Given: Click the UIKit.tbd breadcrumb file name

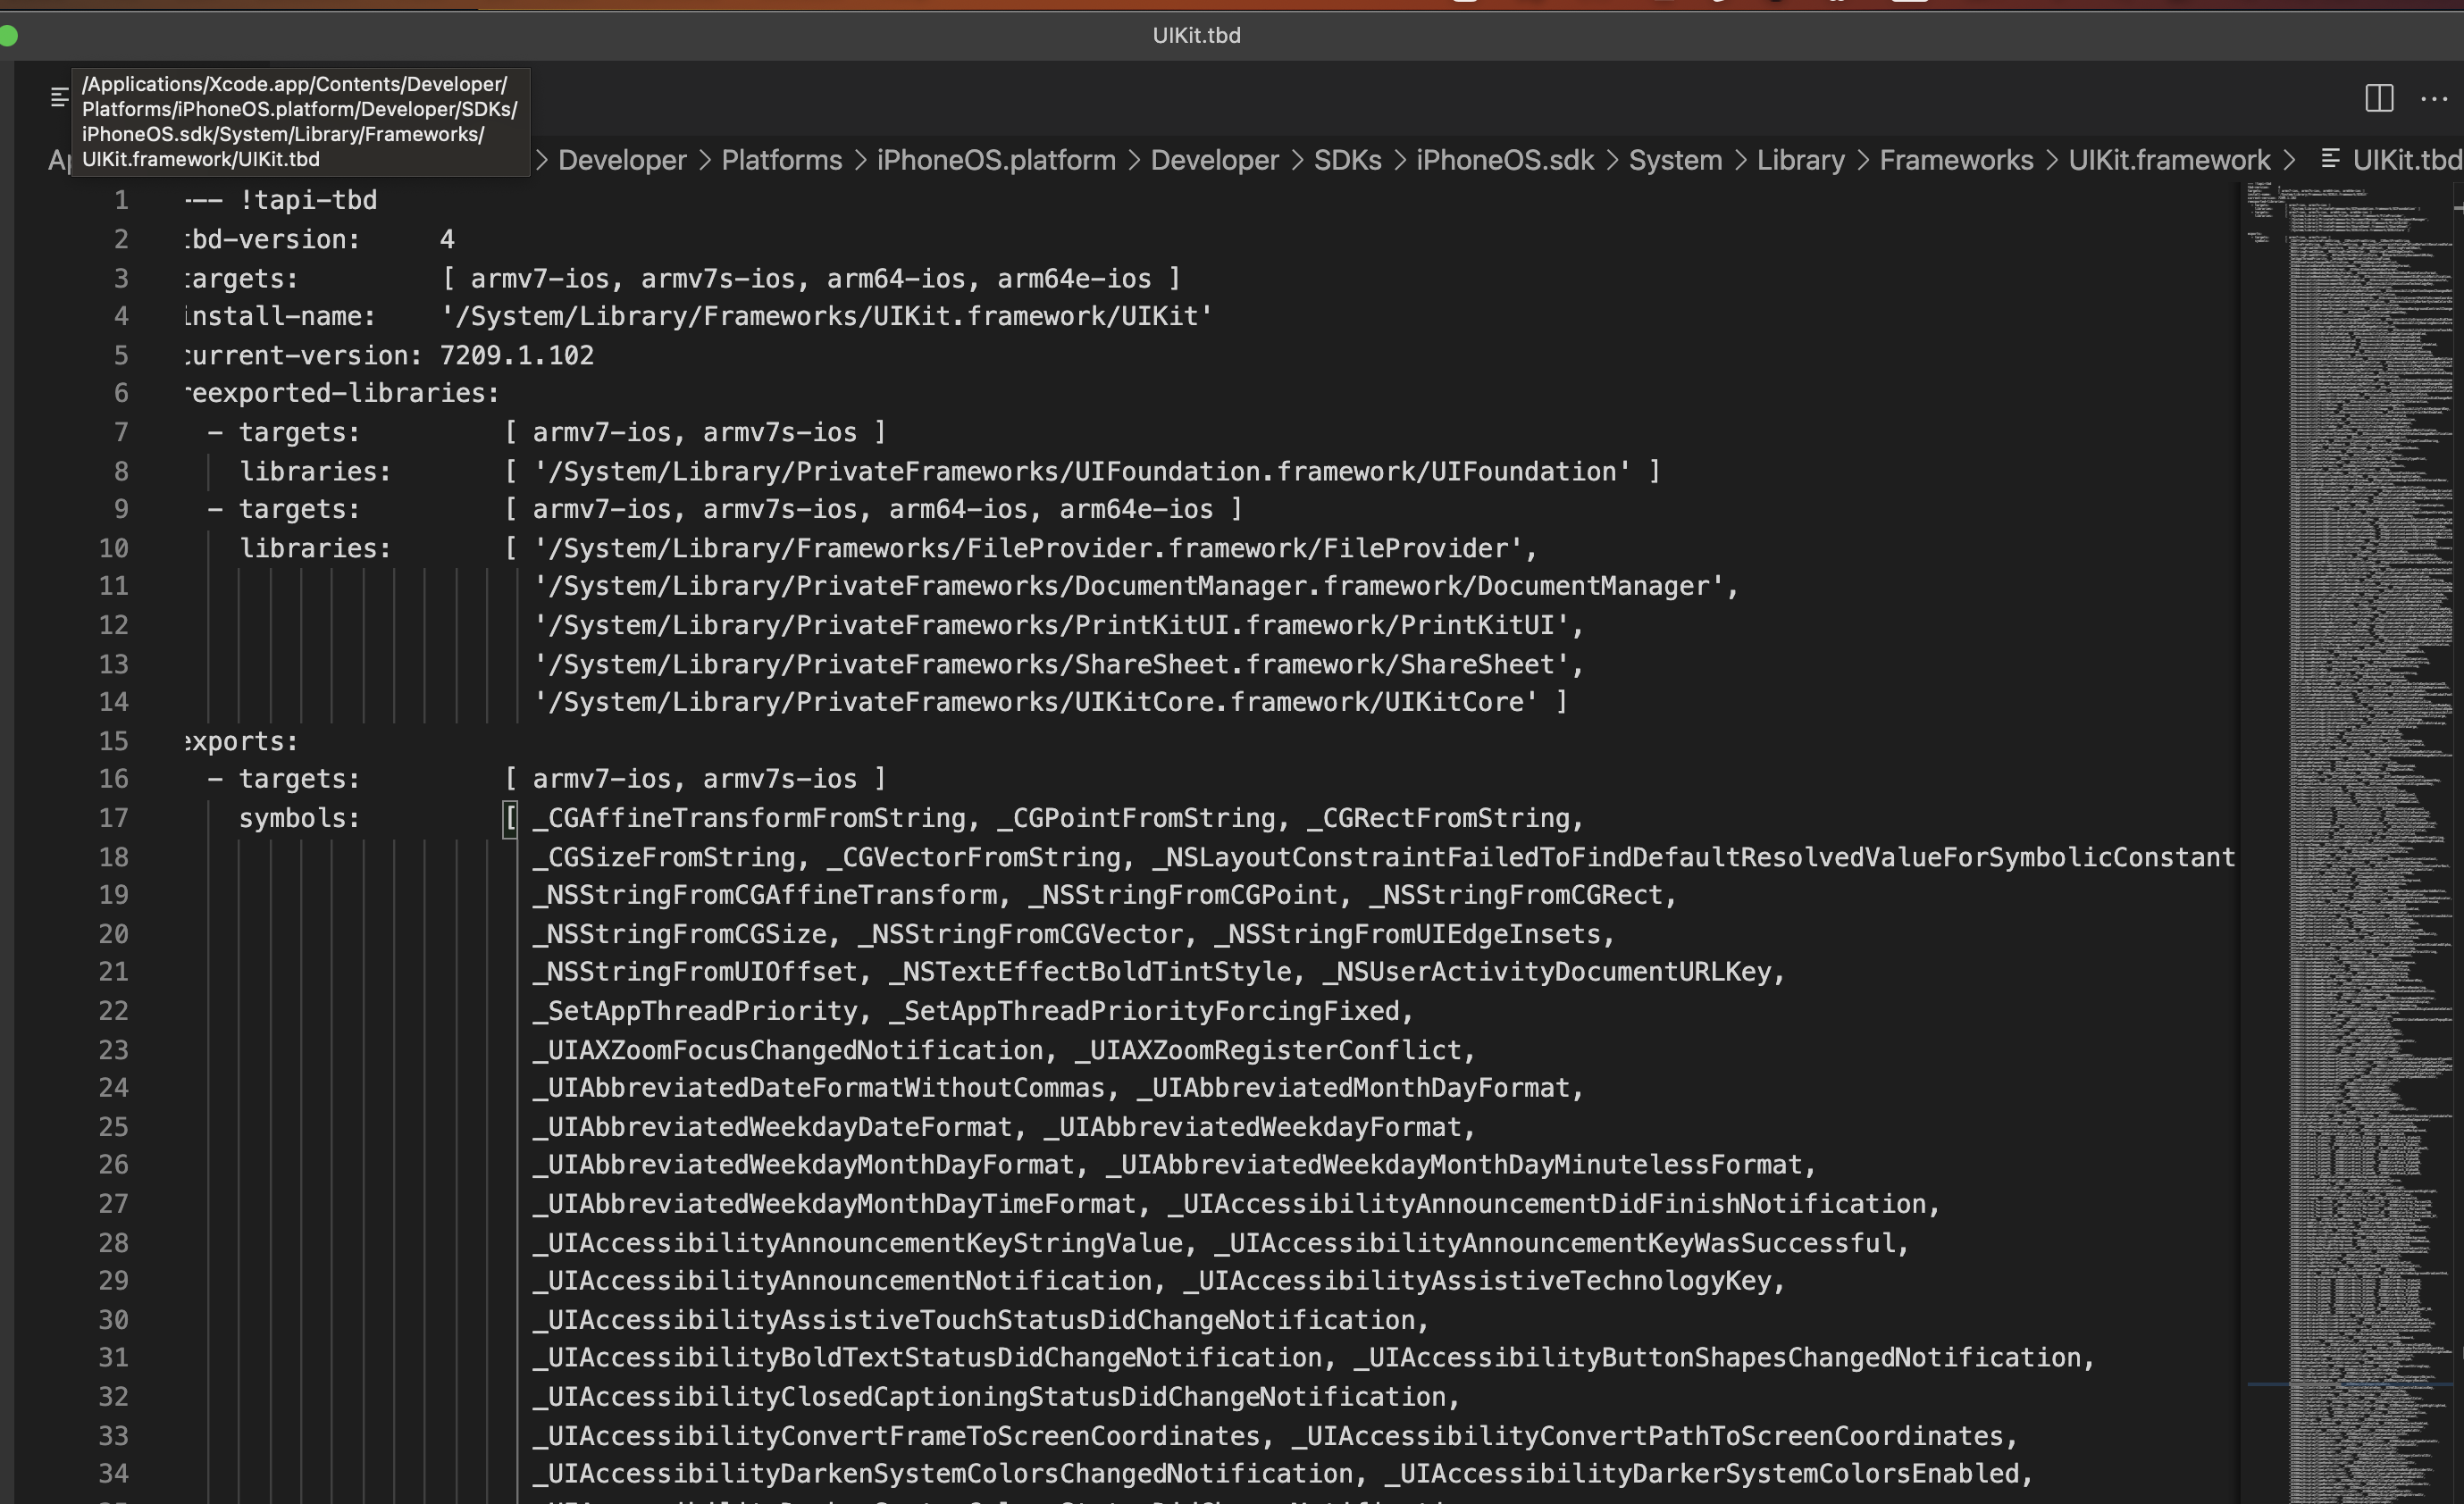Looking at the screenshot, I should pyautogui.click(x=2405, y=160).
